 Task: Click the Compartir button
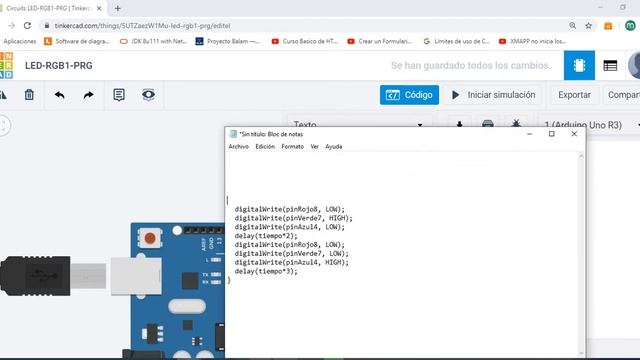[623, 95]
